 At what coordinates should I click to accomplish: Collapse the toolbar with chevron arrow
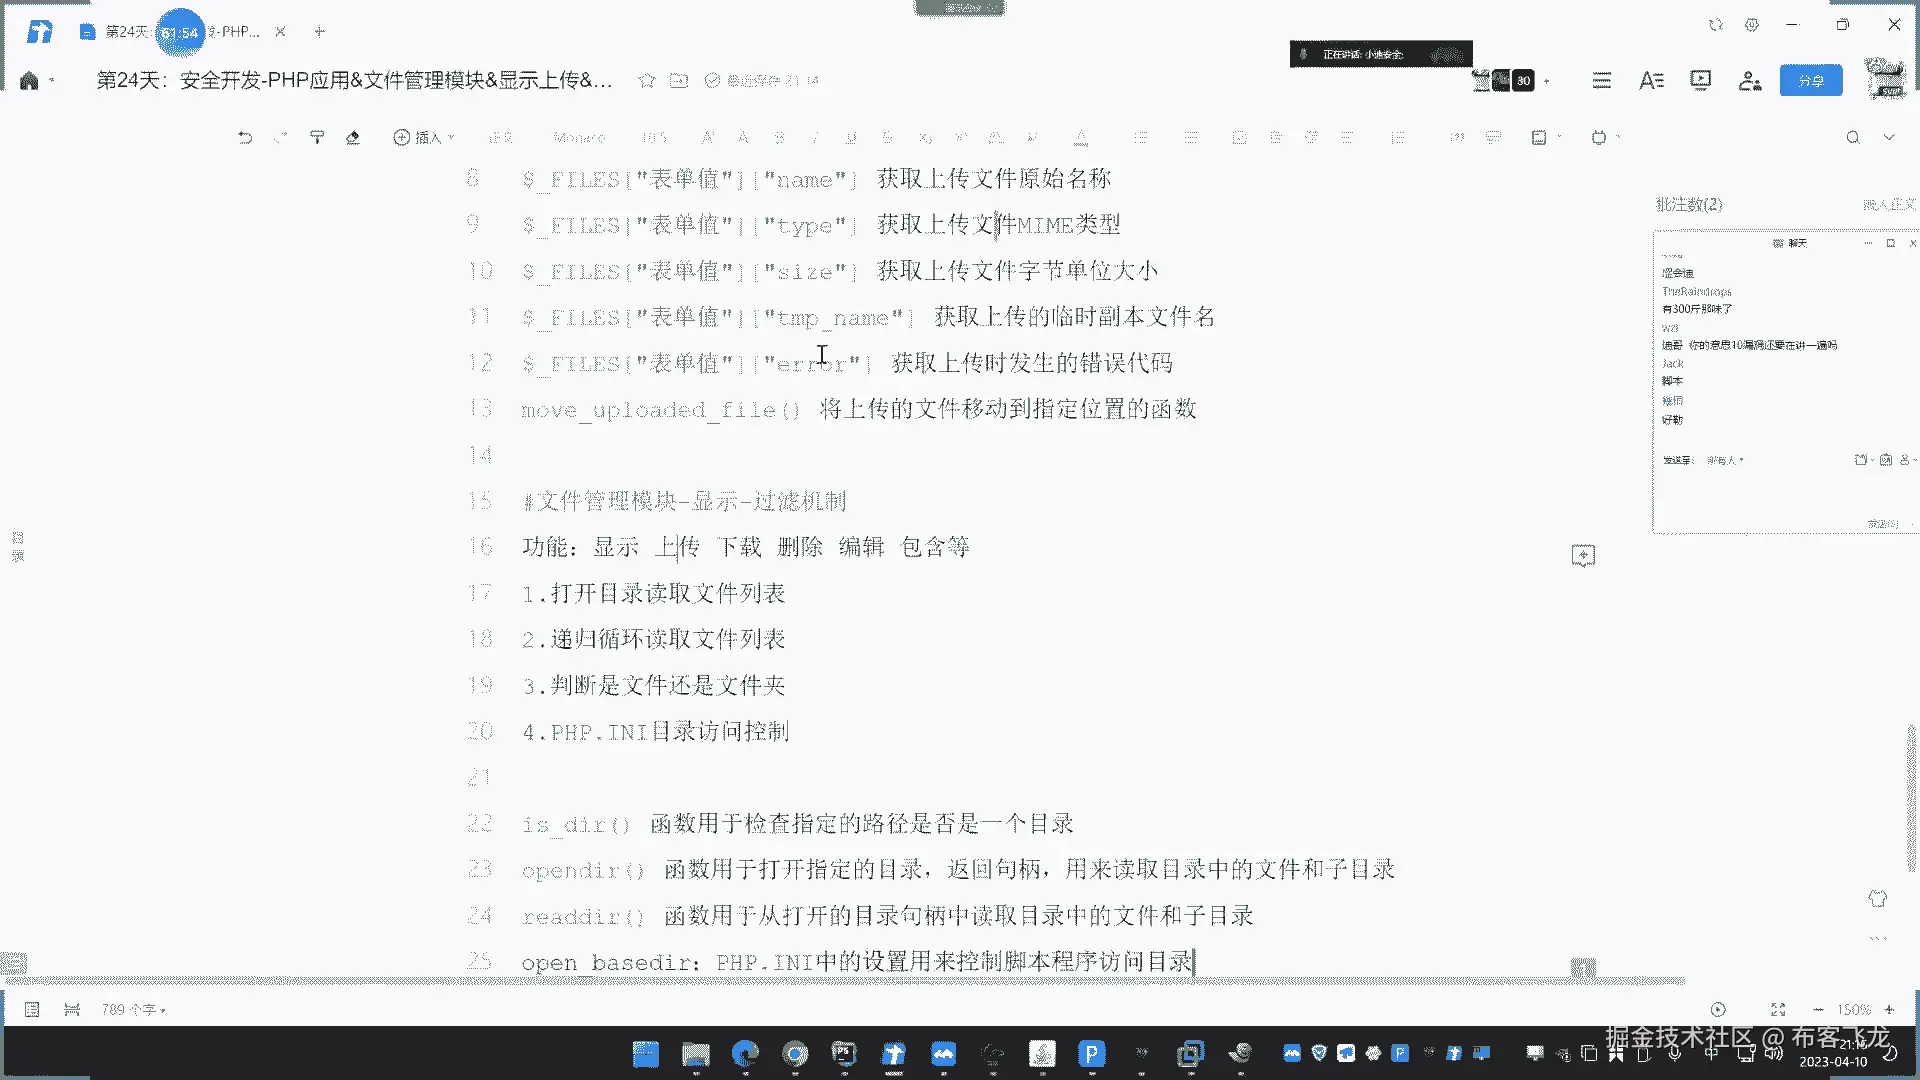click(x=1889, y=137)
